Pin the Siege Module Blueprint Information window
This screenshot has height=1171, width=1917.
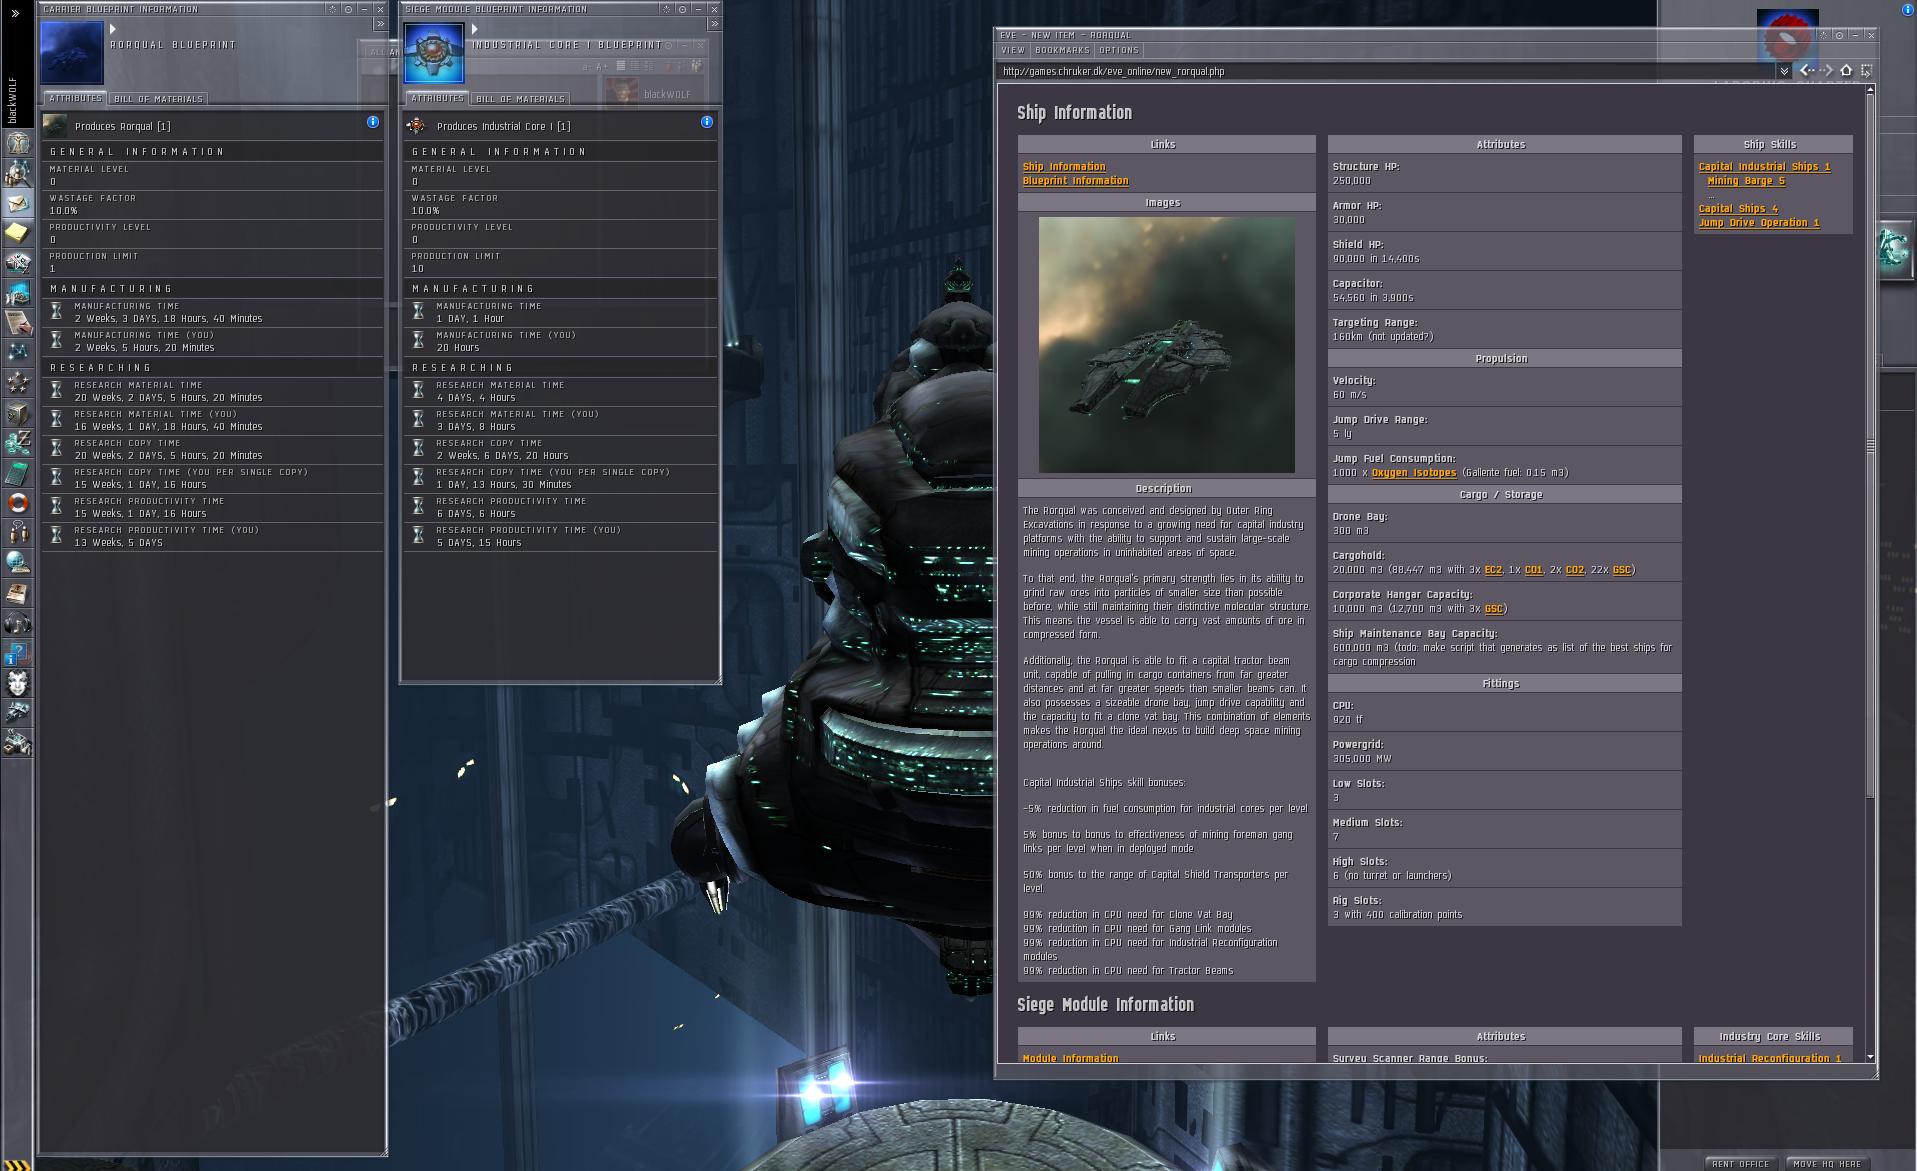tap(682, 9)
